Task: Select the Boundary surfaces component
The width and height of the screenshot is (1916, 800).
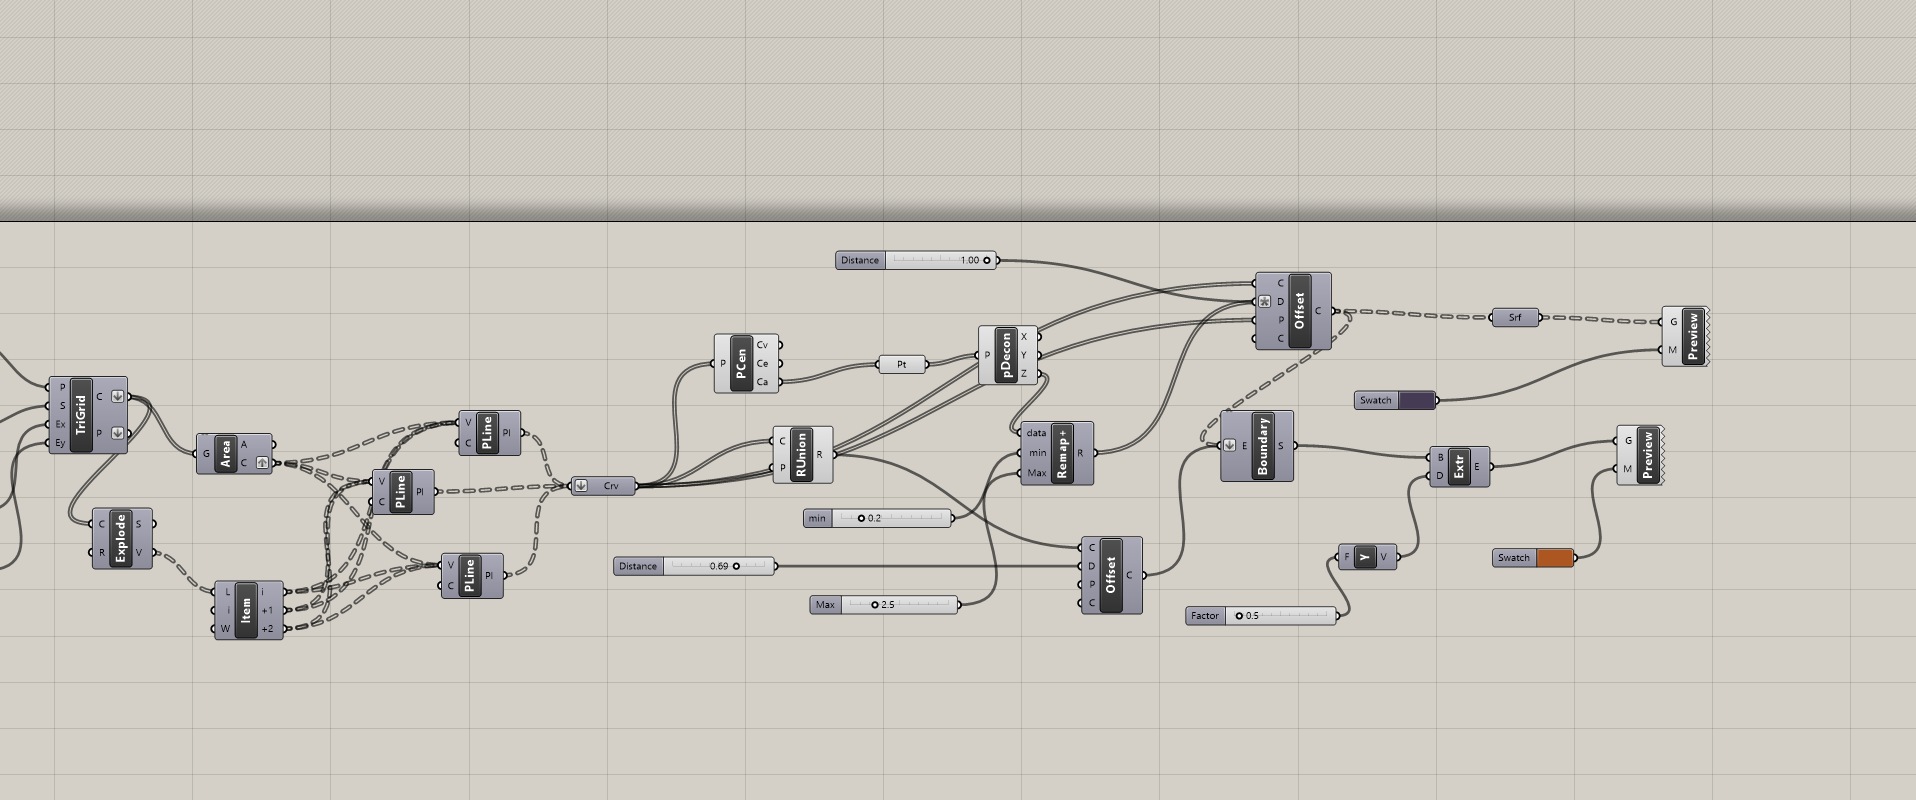Action: 1263,446
